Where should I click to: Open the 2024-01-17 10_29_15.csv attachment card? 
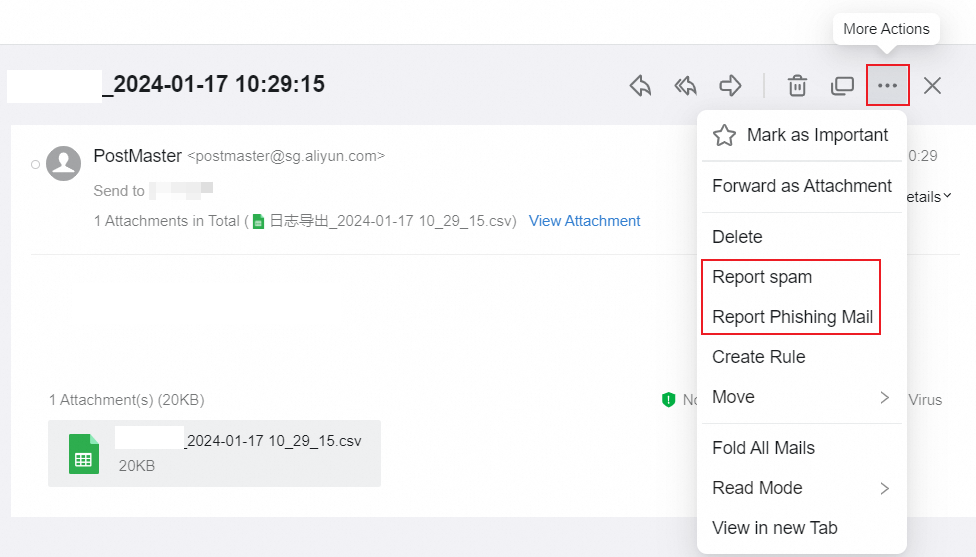tap(214, 453)
